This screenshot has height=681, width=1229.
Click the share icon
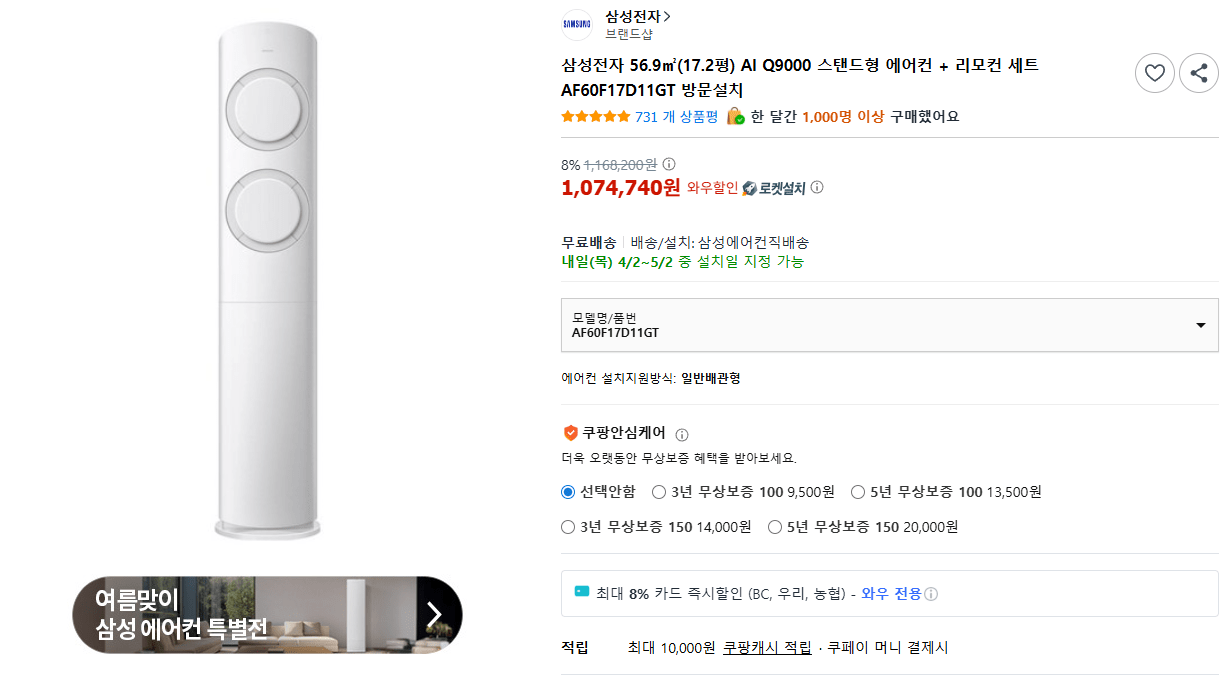1199,73
